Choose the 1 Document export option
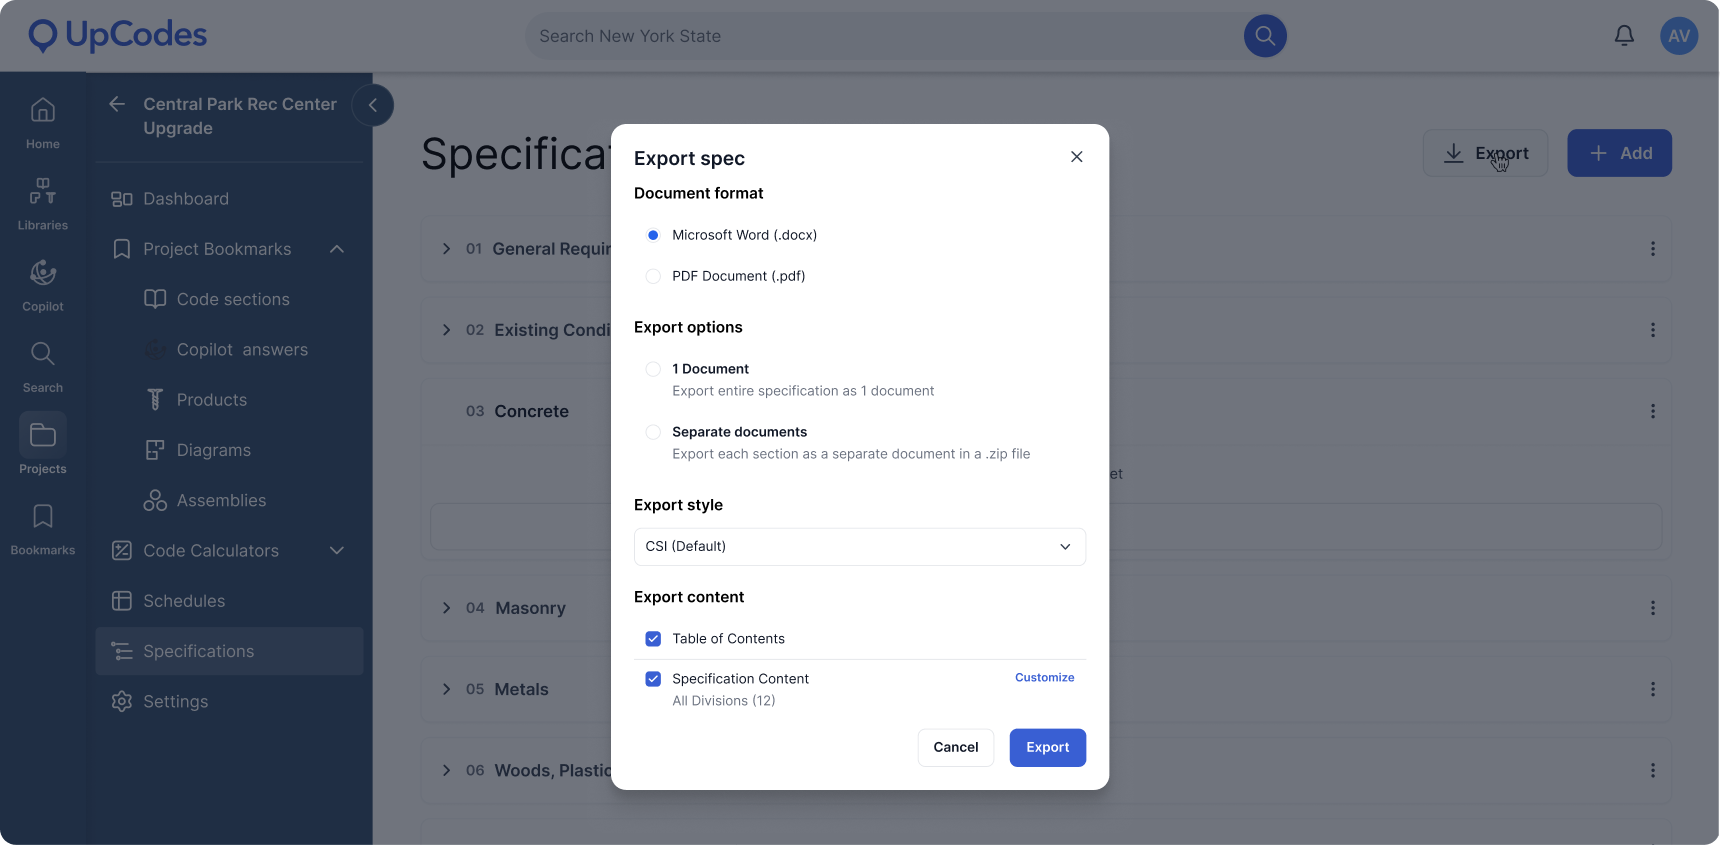The width and height of the screenshot is (1720, 845). (653, 369)
